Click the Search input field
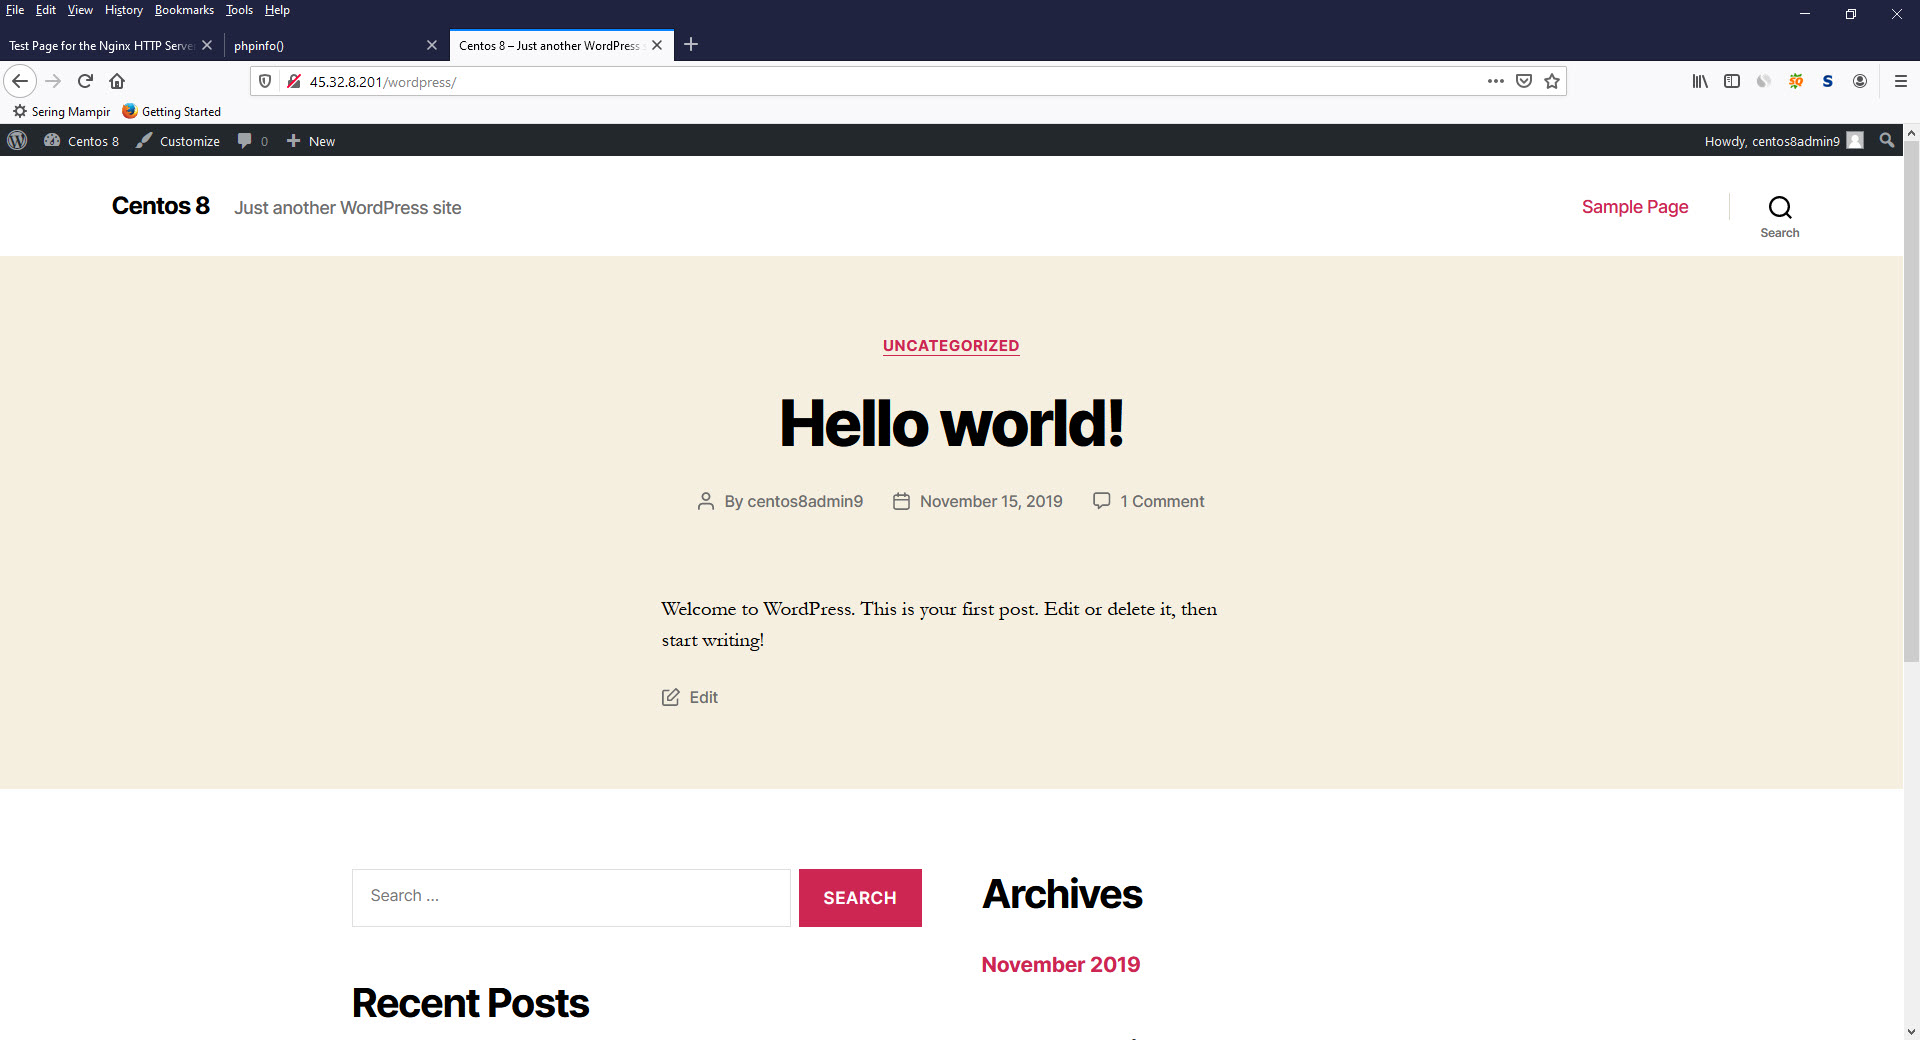The width and height of the screenshot is (1920, 1040). pyautogui.click(x=570, y=897)
